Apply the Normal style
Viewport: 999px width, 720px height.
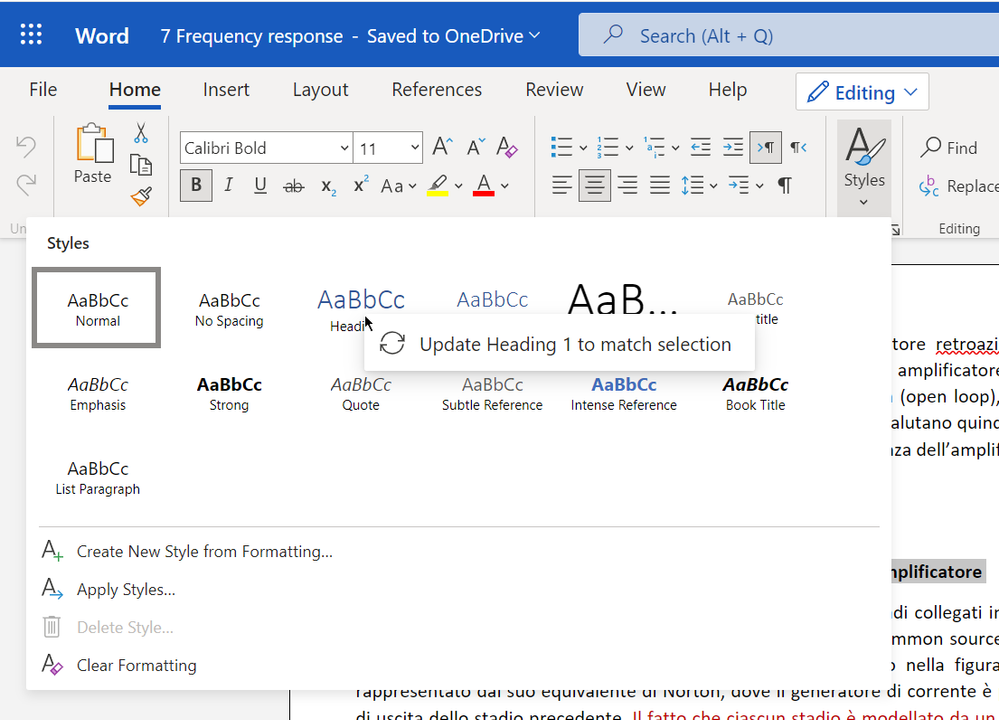[x=97, y=308]
